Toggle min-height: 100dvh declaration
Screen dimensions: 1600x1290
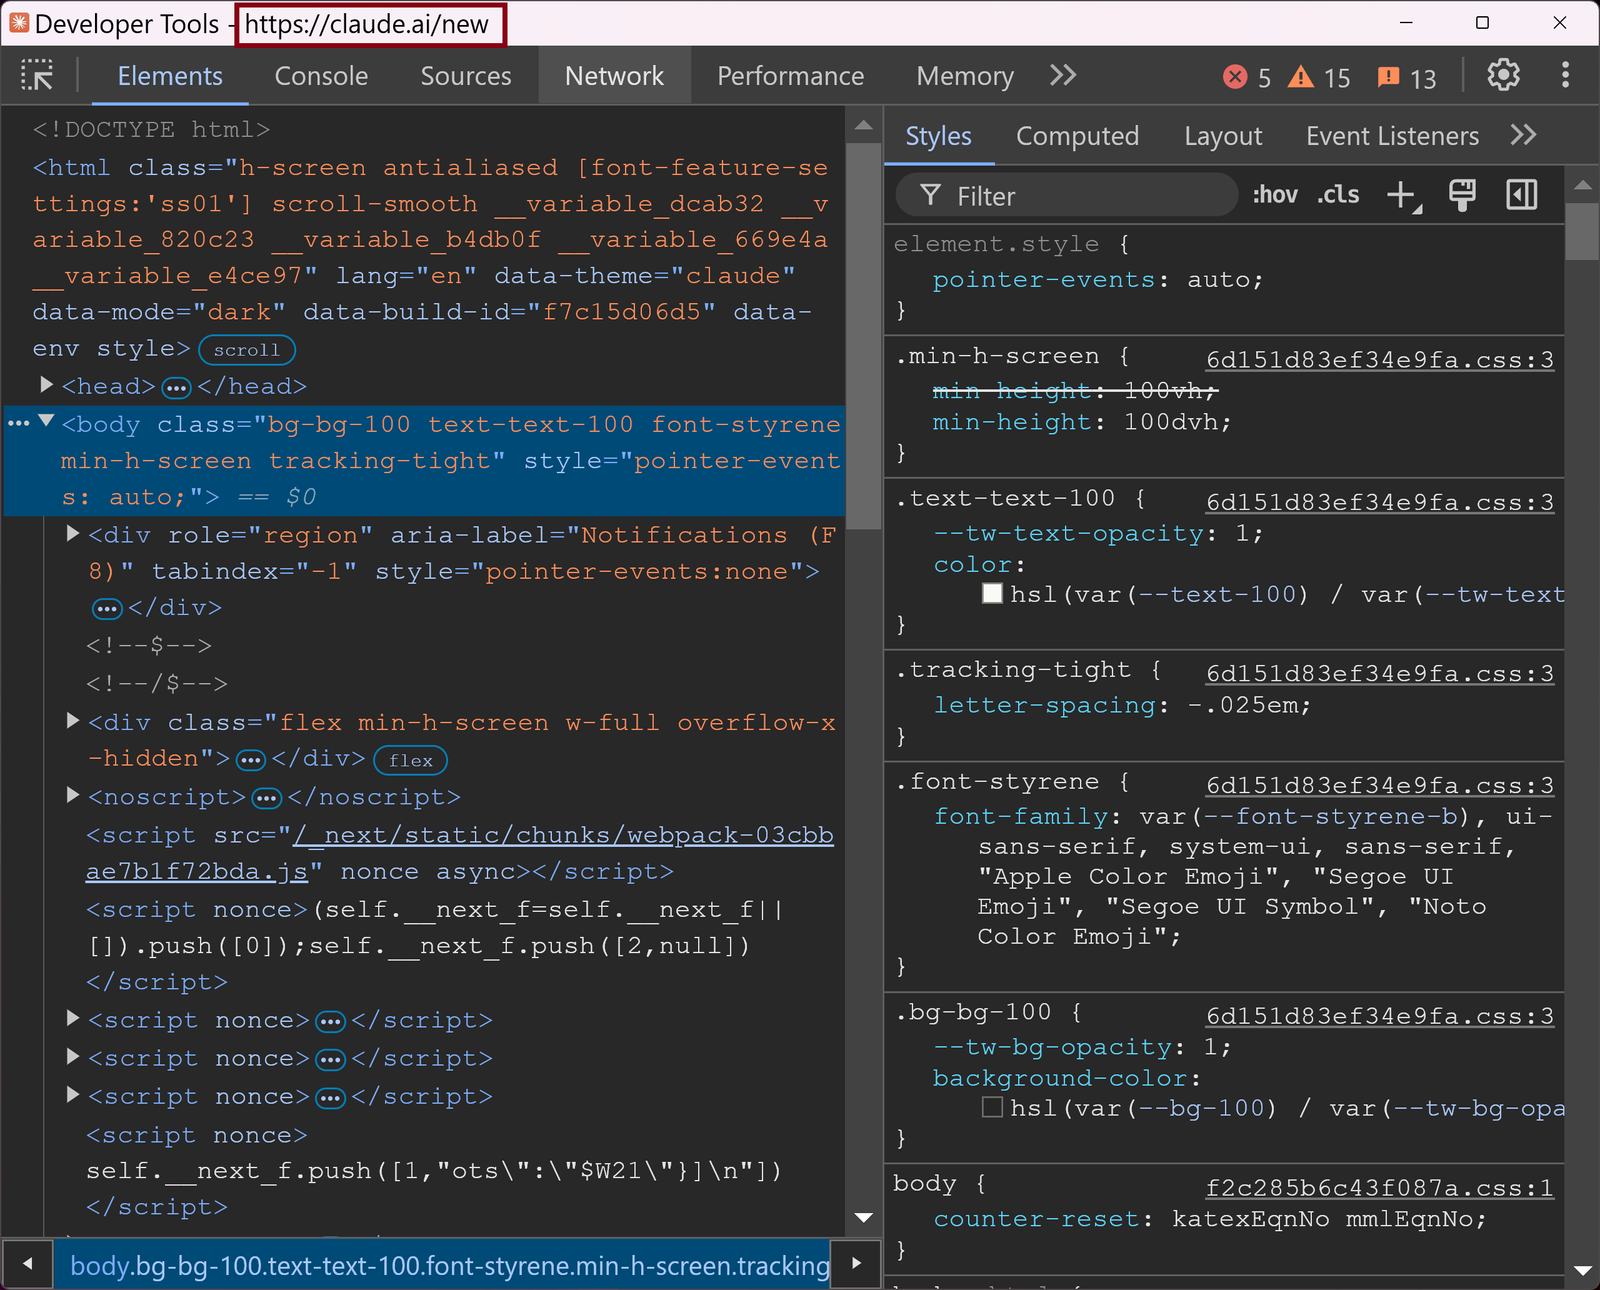1082,422
